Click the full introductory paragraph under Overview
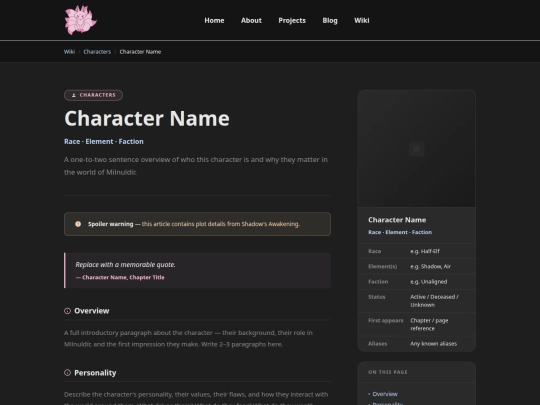 (188, 339)
